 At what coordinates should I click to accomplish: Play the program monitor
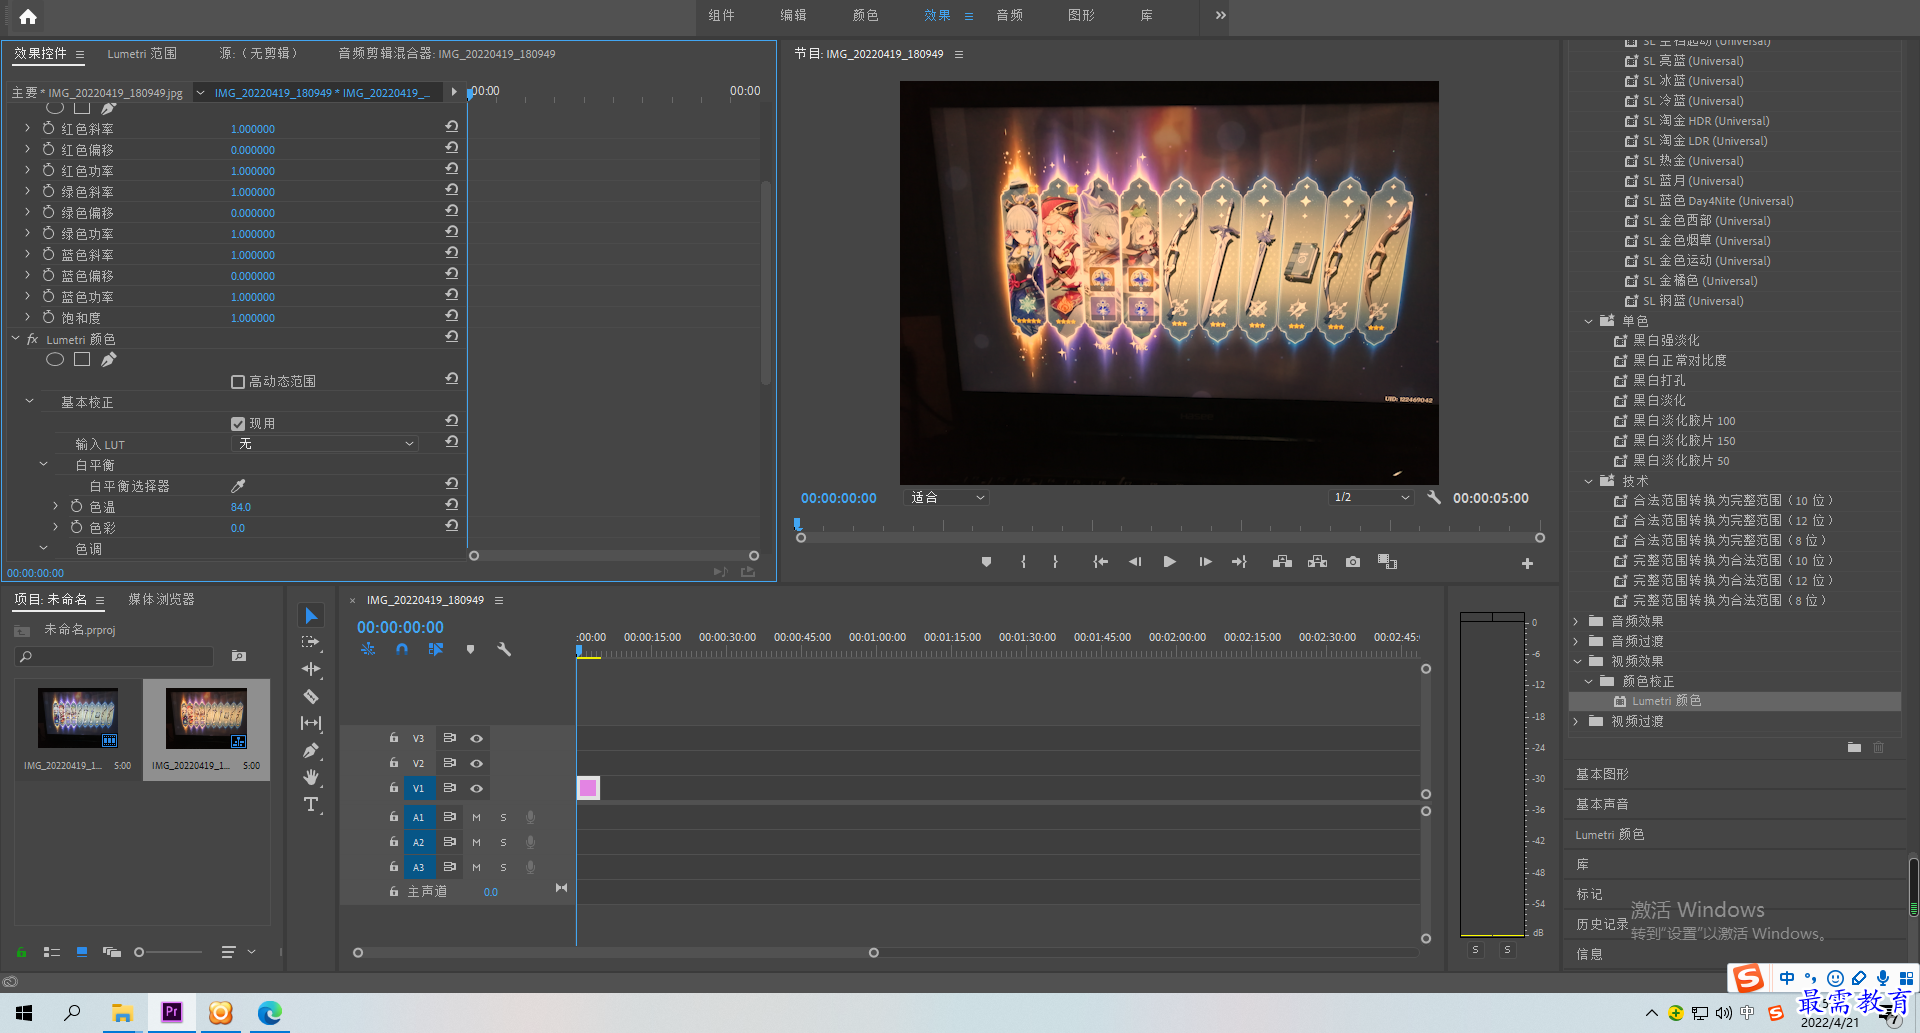coord(1169,562)
